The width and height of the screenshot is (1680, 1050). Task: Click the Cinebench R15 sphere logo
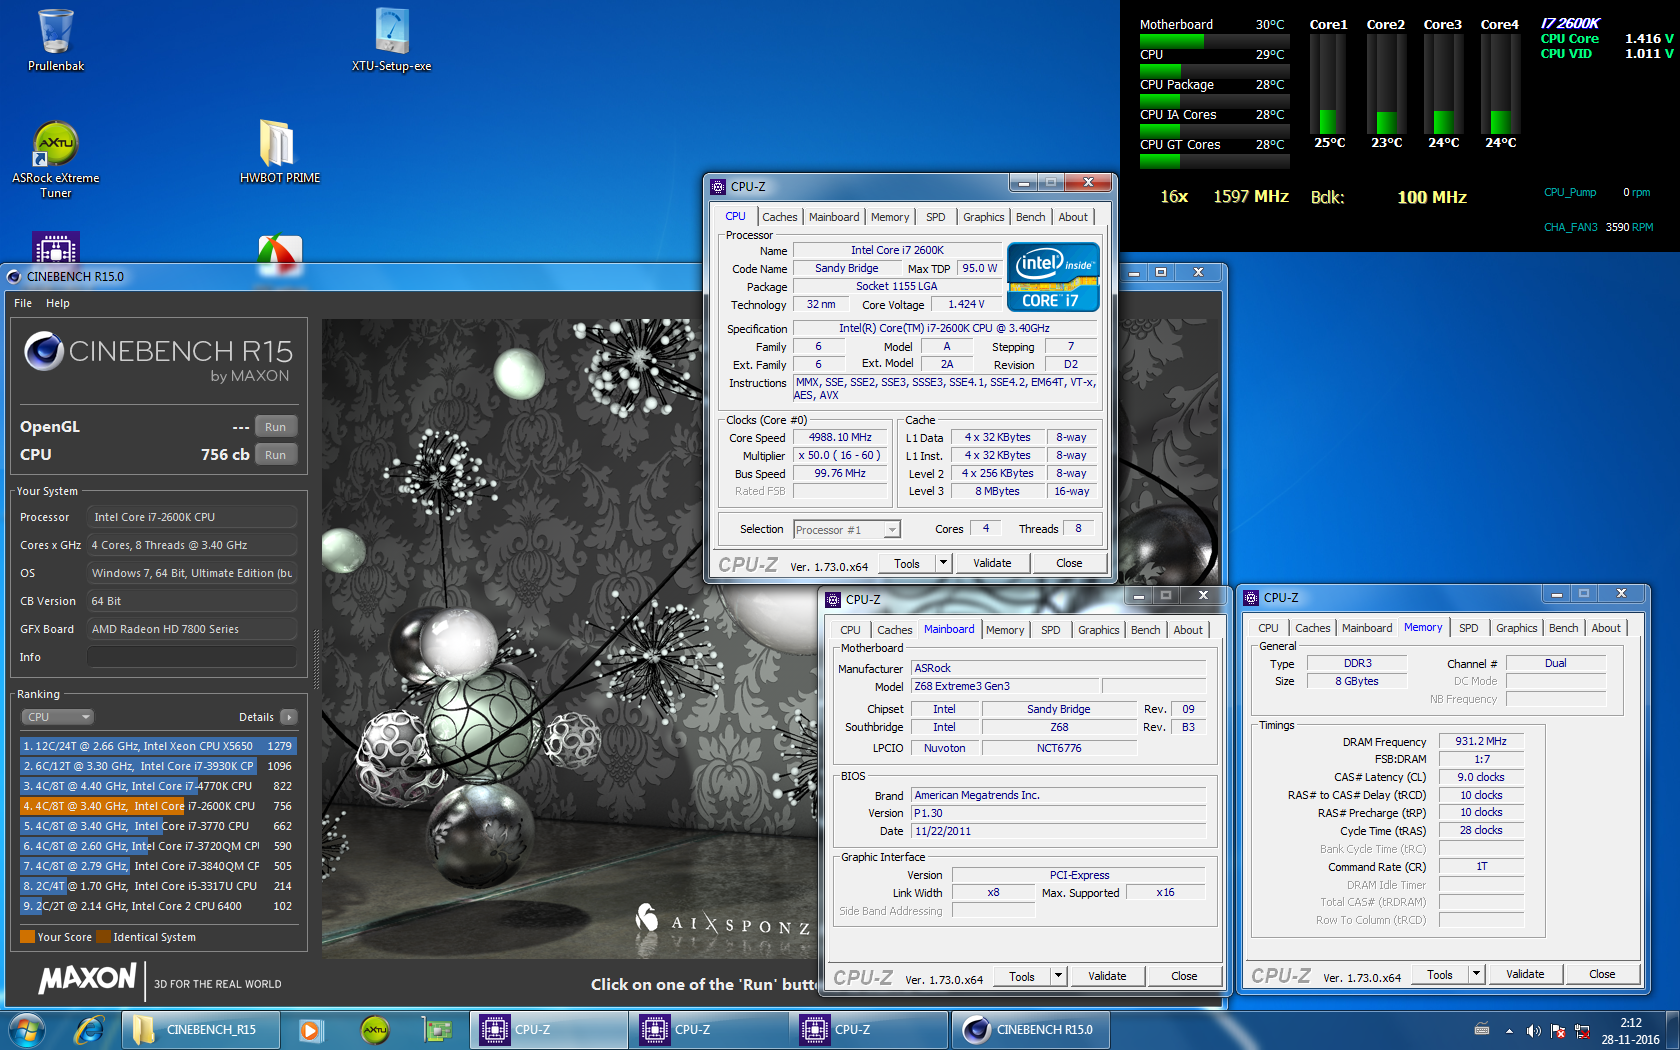point(44,351)
